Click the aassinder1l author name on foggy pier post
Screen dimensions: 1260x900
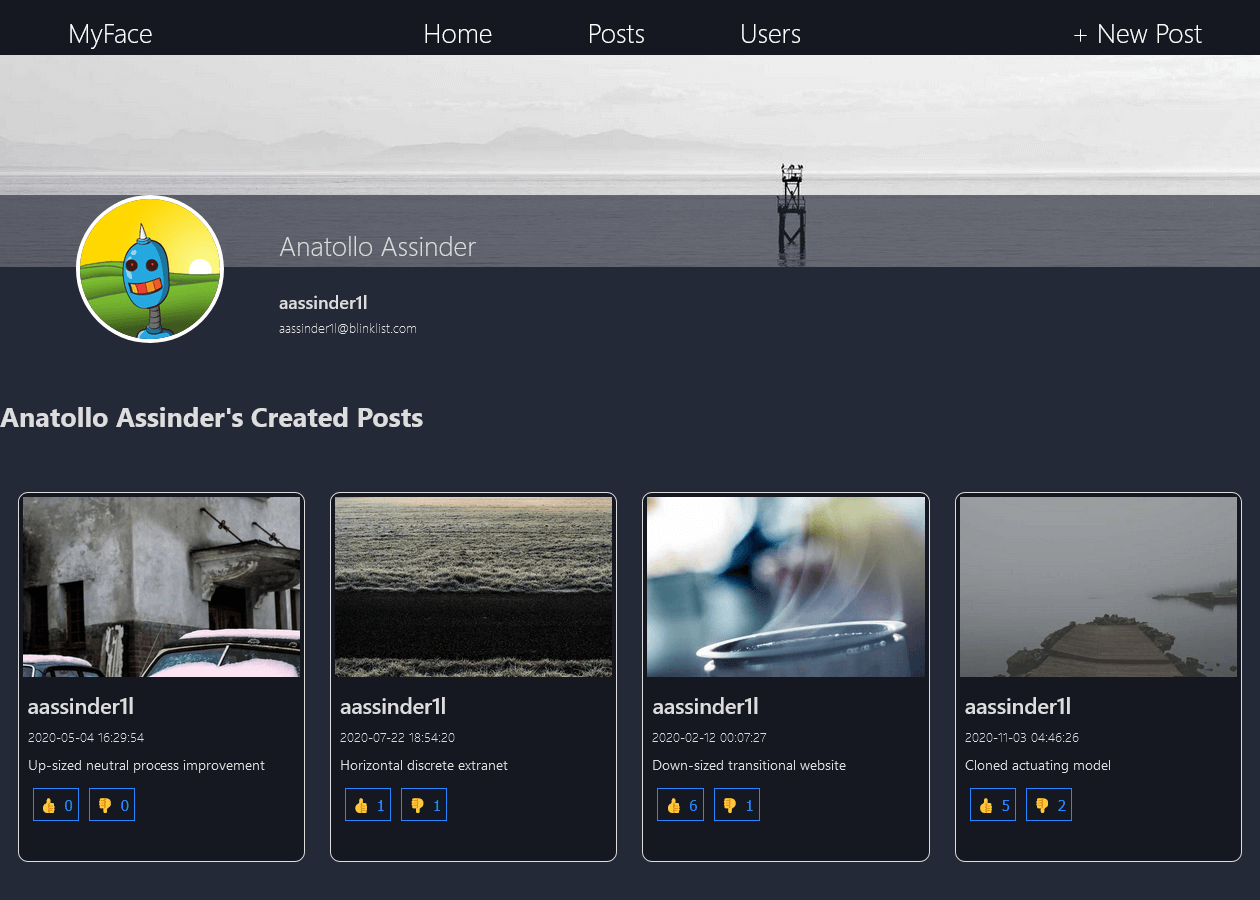click(x=1017, y=707)
